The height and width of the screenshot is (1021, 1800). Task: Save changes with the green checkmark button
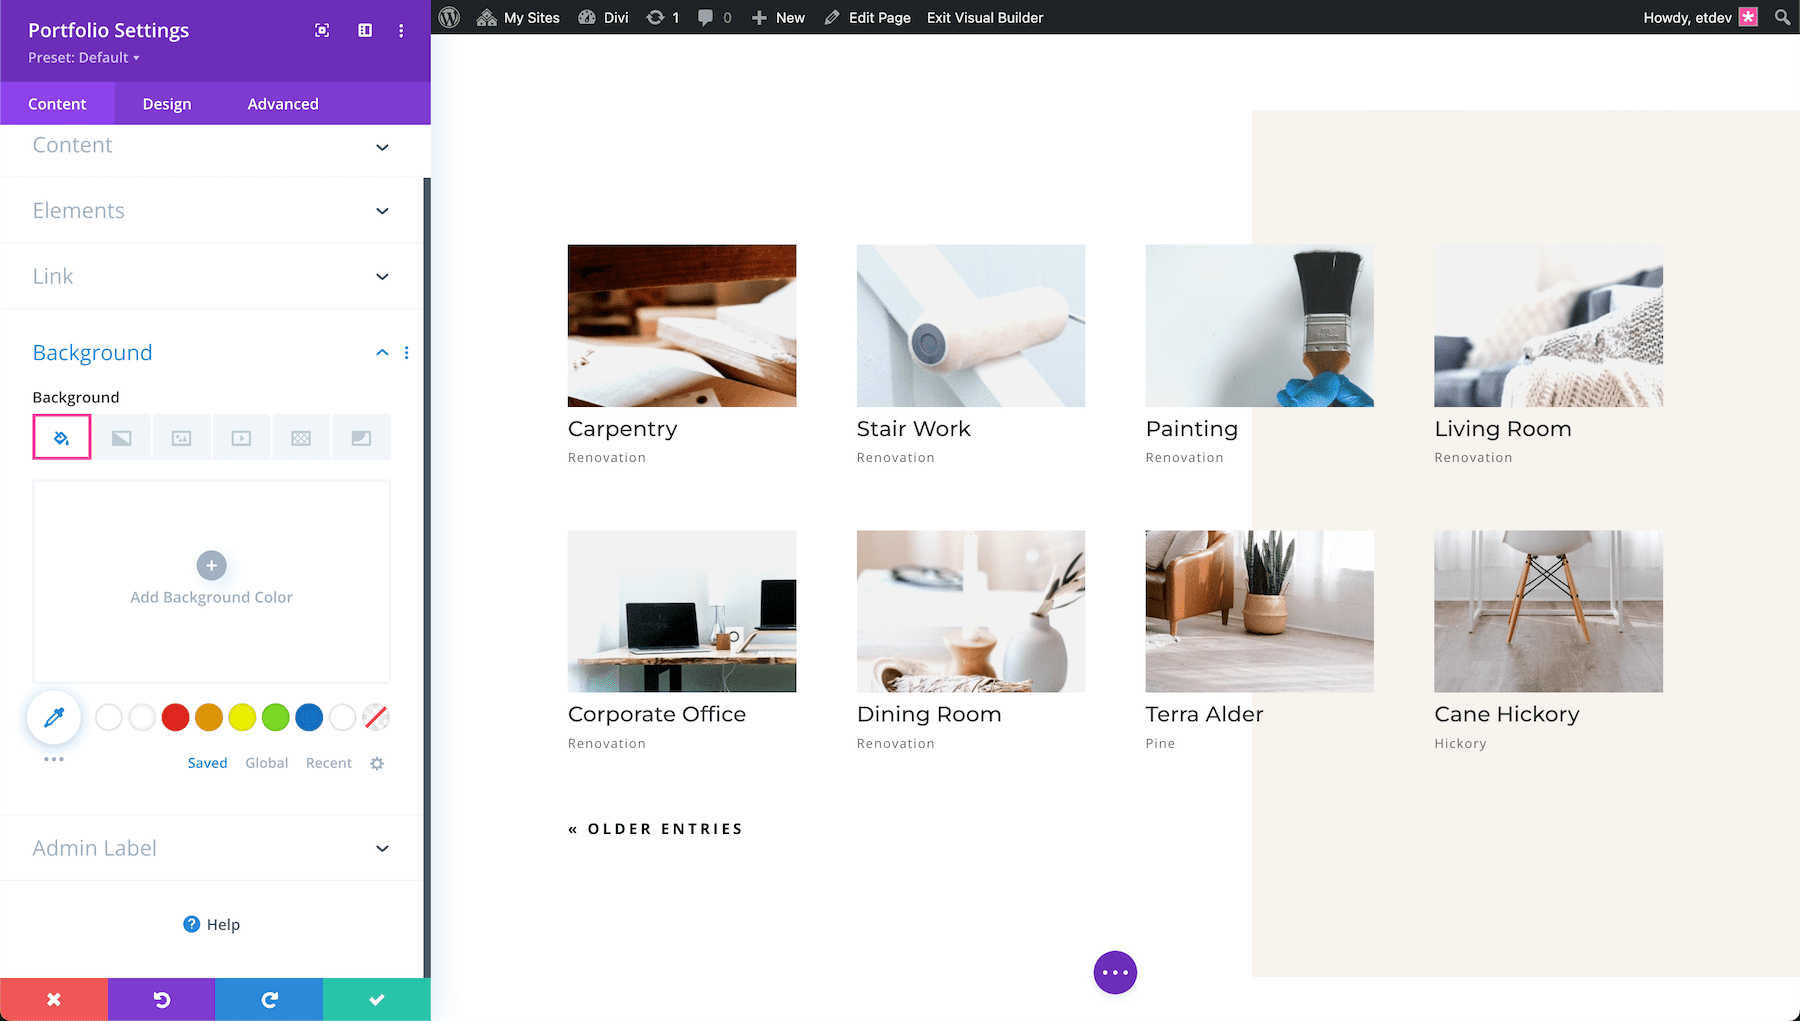376,999
